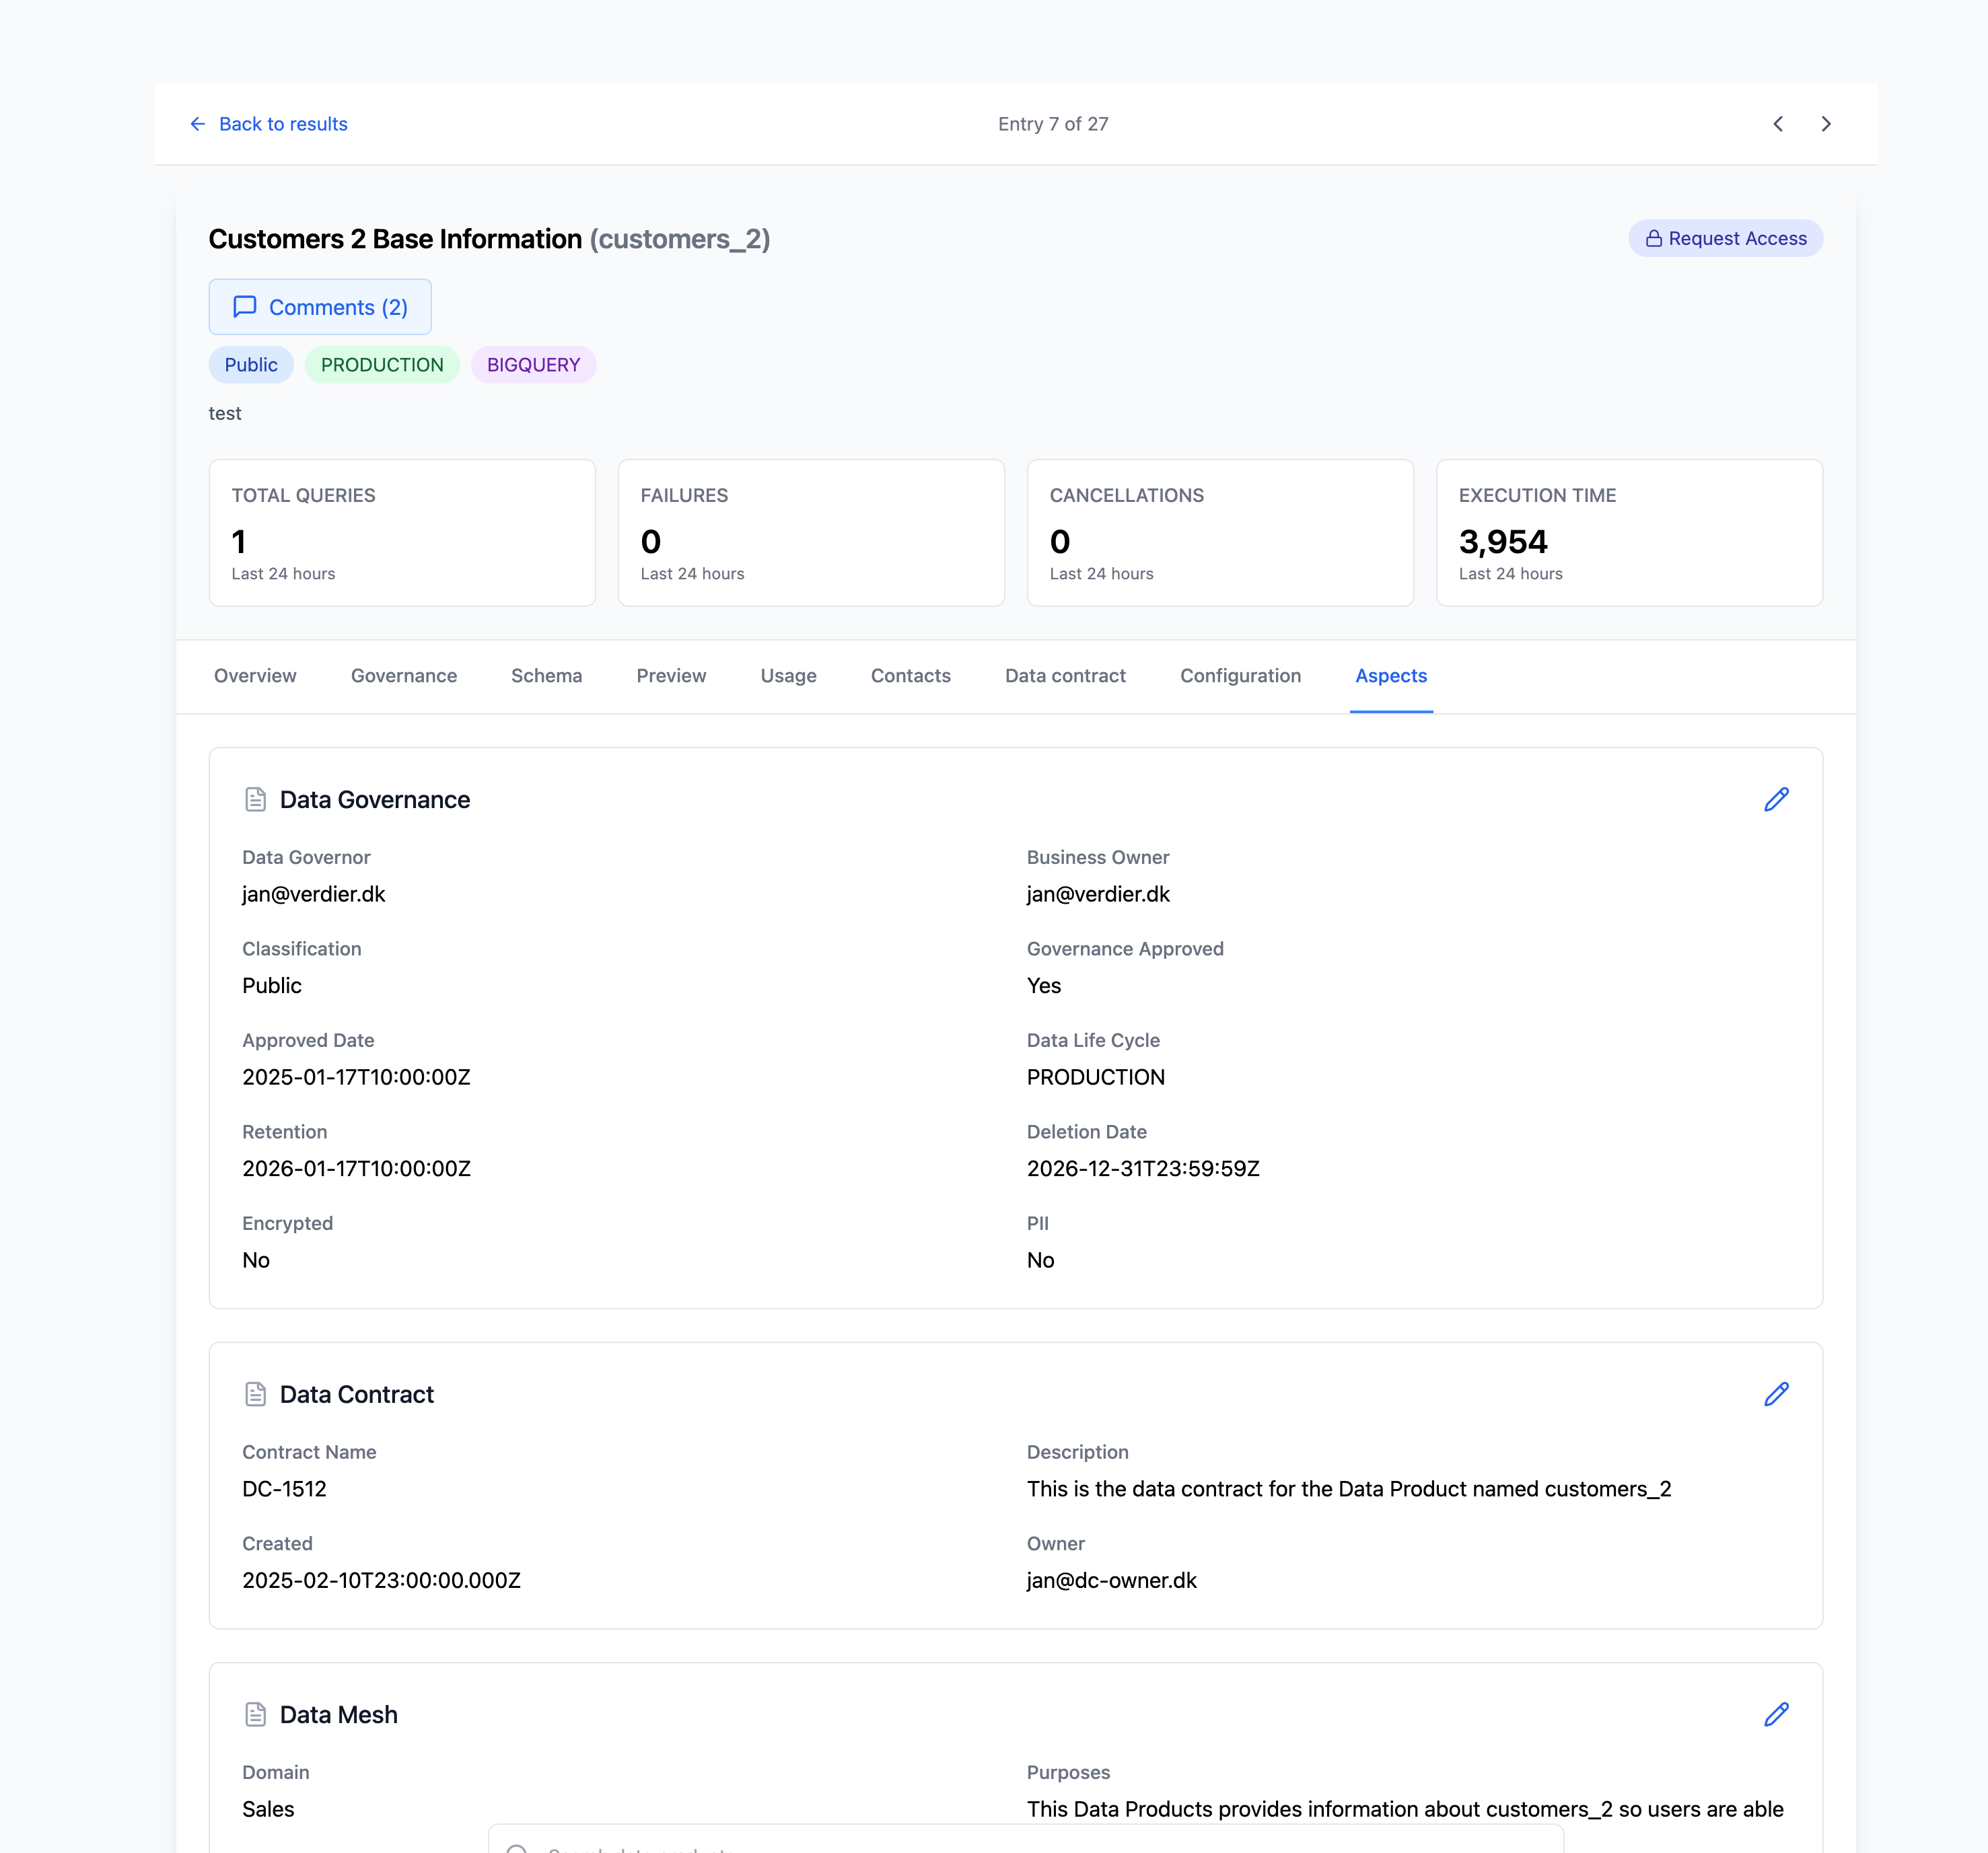Open the Data contract tab
The image size is (1988, 1853).
[x=1065, y=676]
